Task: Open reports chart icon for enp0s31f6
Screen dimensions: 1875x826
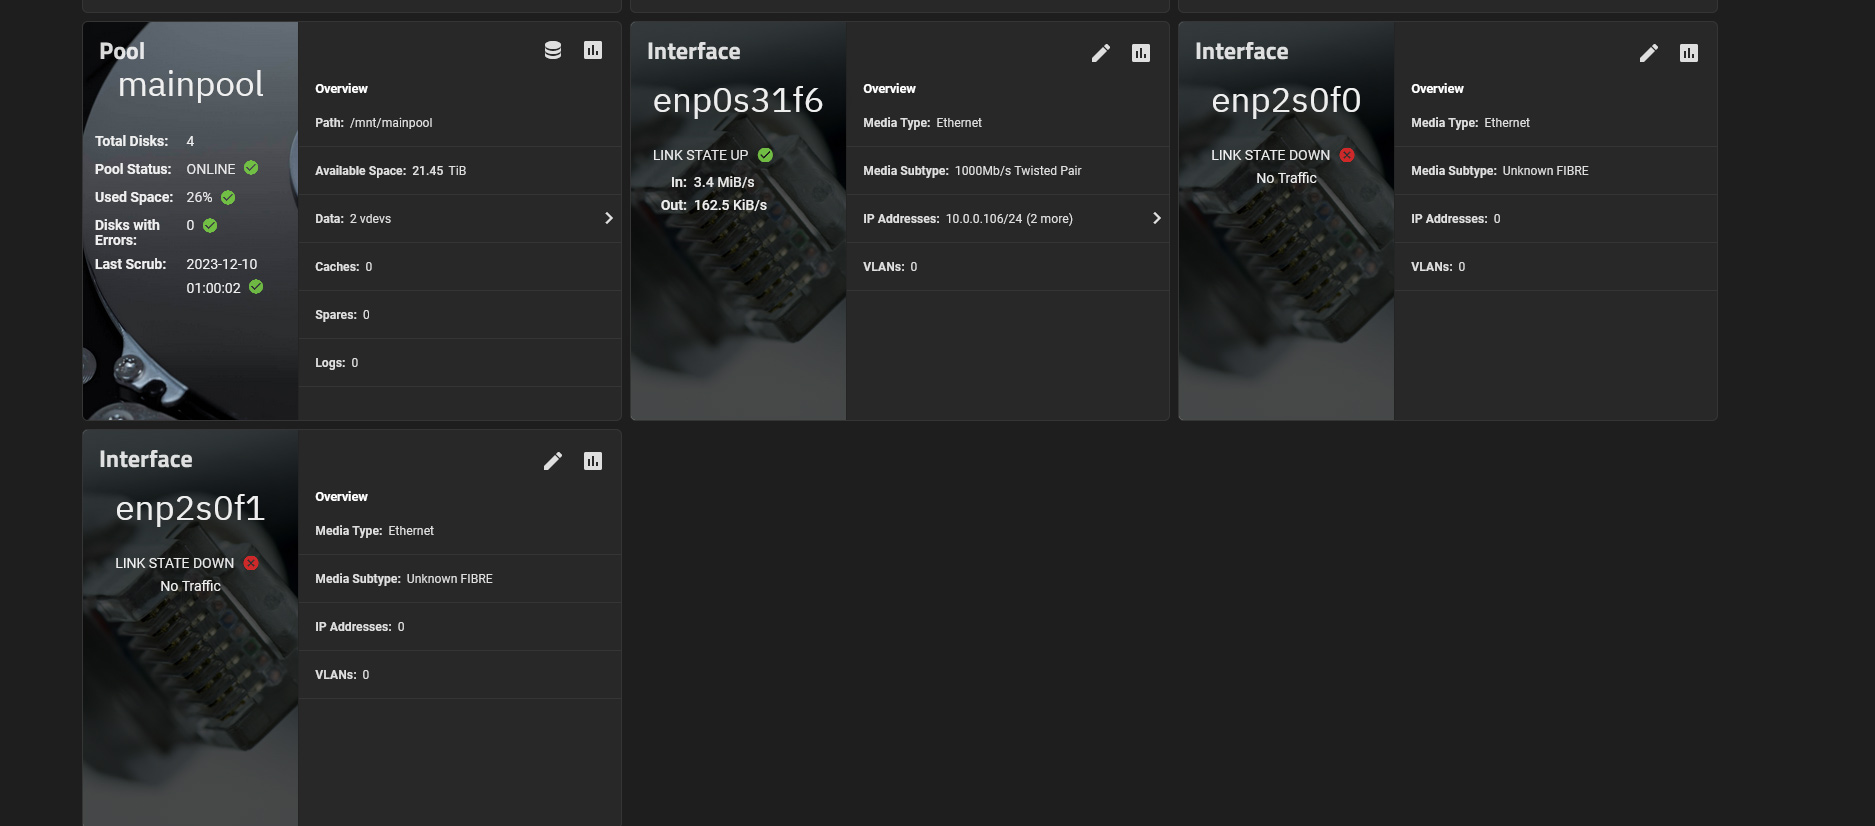Action: 1141,53
